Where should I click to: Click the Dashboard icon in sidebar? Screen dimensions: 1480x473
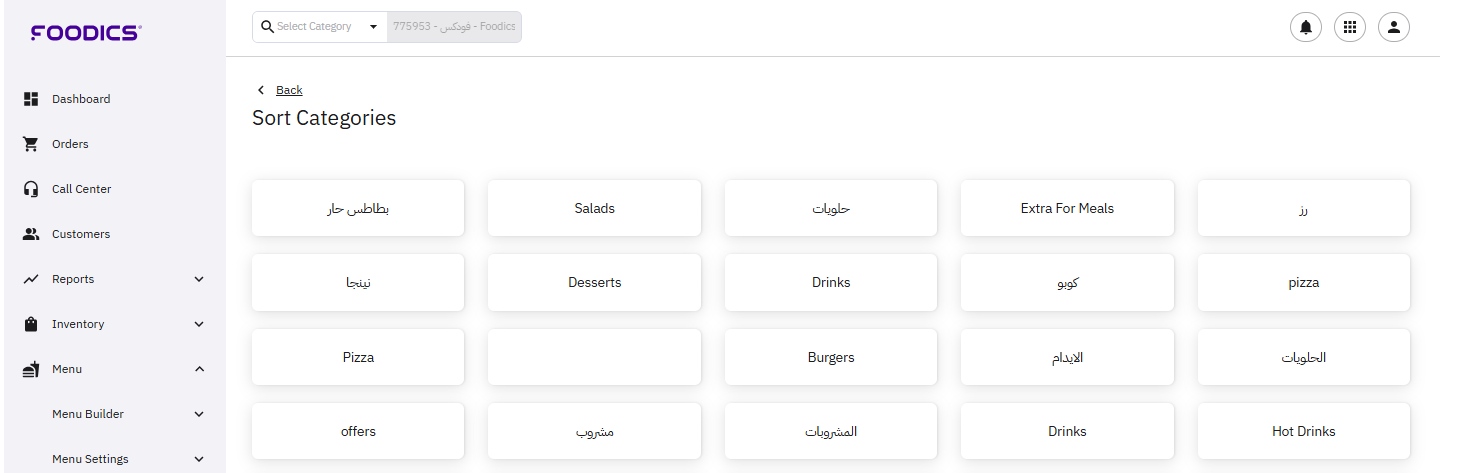pyautogui.click(x=31, y=99)
